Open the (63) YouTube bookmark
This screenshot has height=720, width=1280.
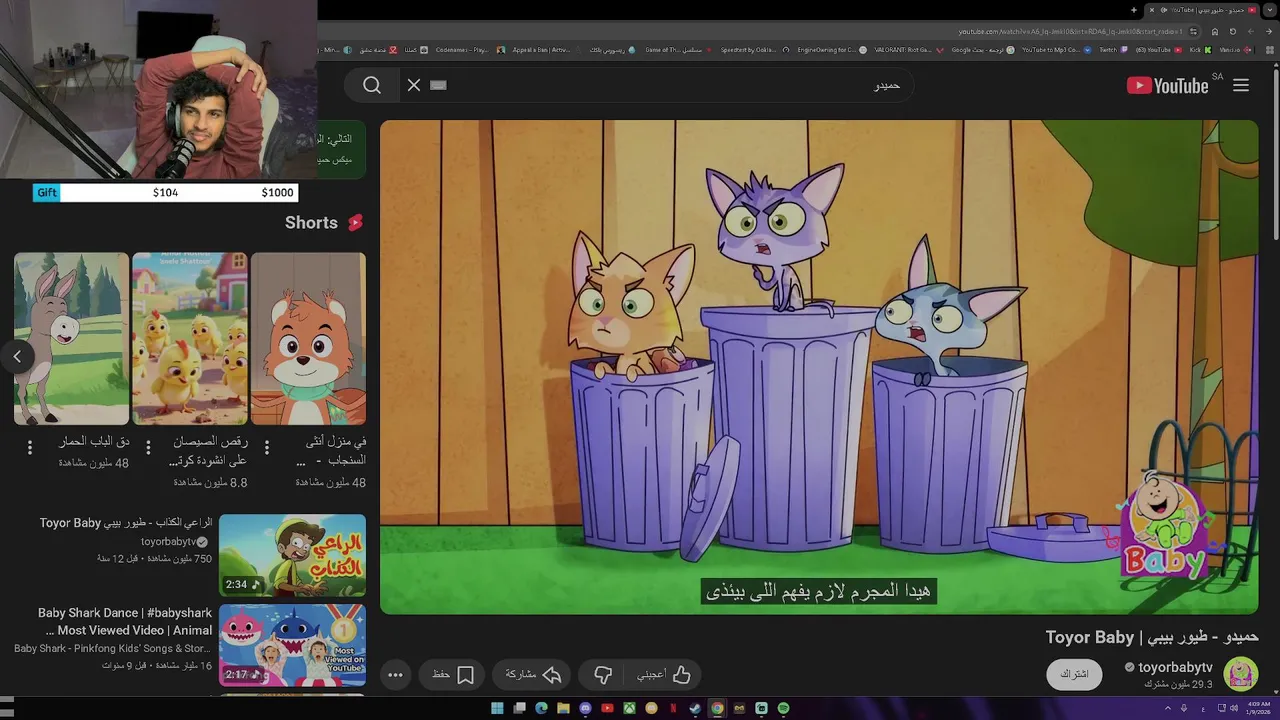tap(1158, 49)
